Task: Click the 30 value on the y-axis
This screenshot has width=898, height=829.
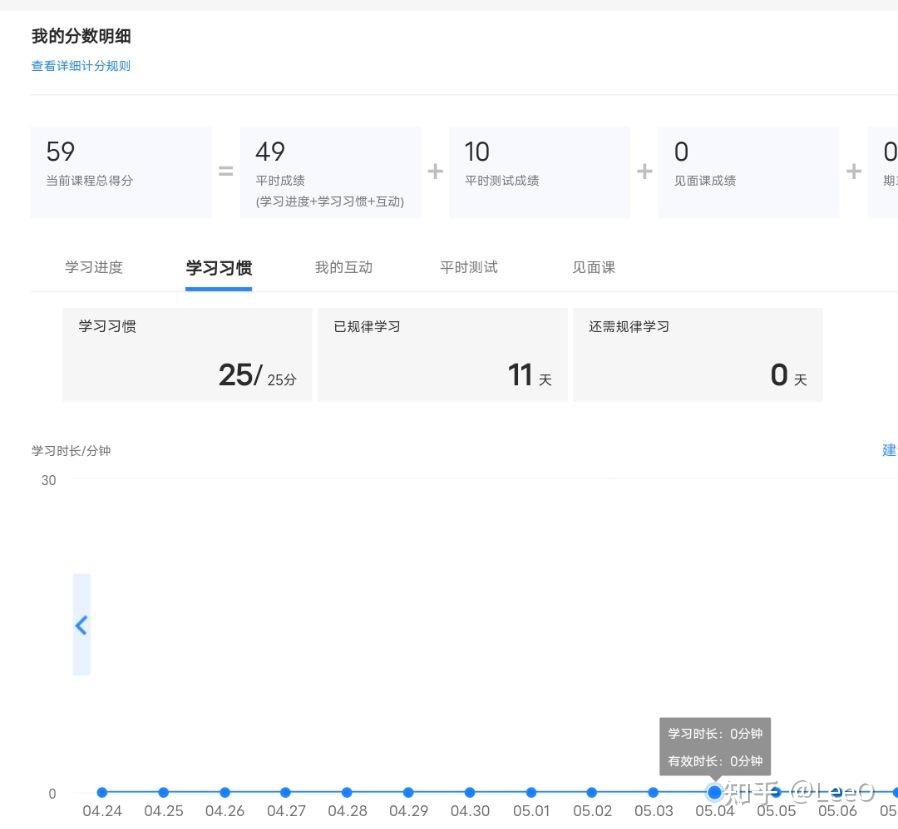Action: pos(49,480)
